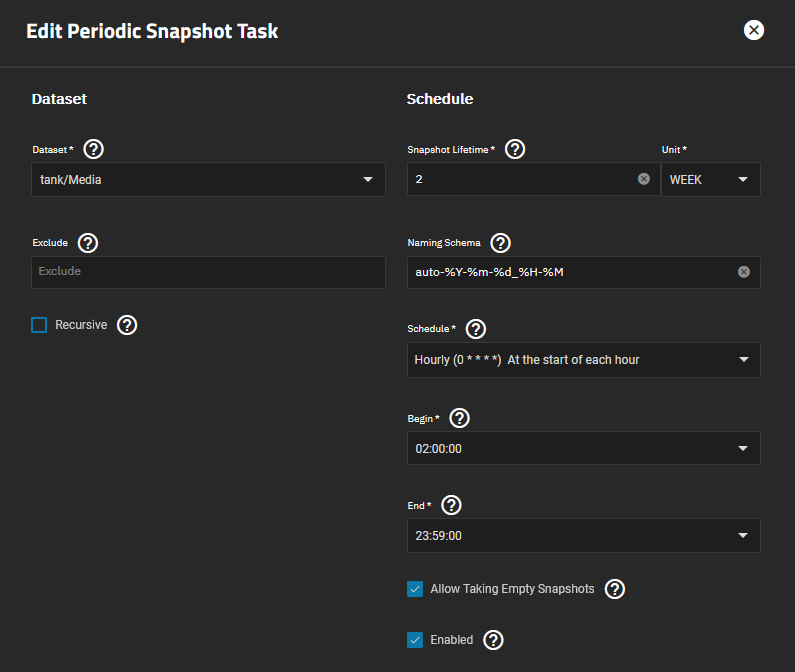Open Snapshot Lifetime help tooltip
Screen dimensions: 795x672
[515, 150]
